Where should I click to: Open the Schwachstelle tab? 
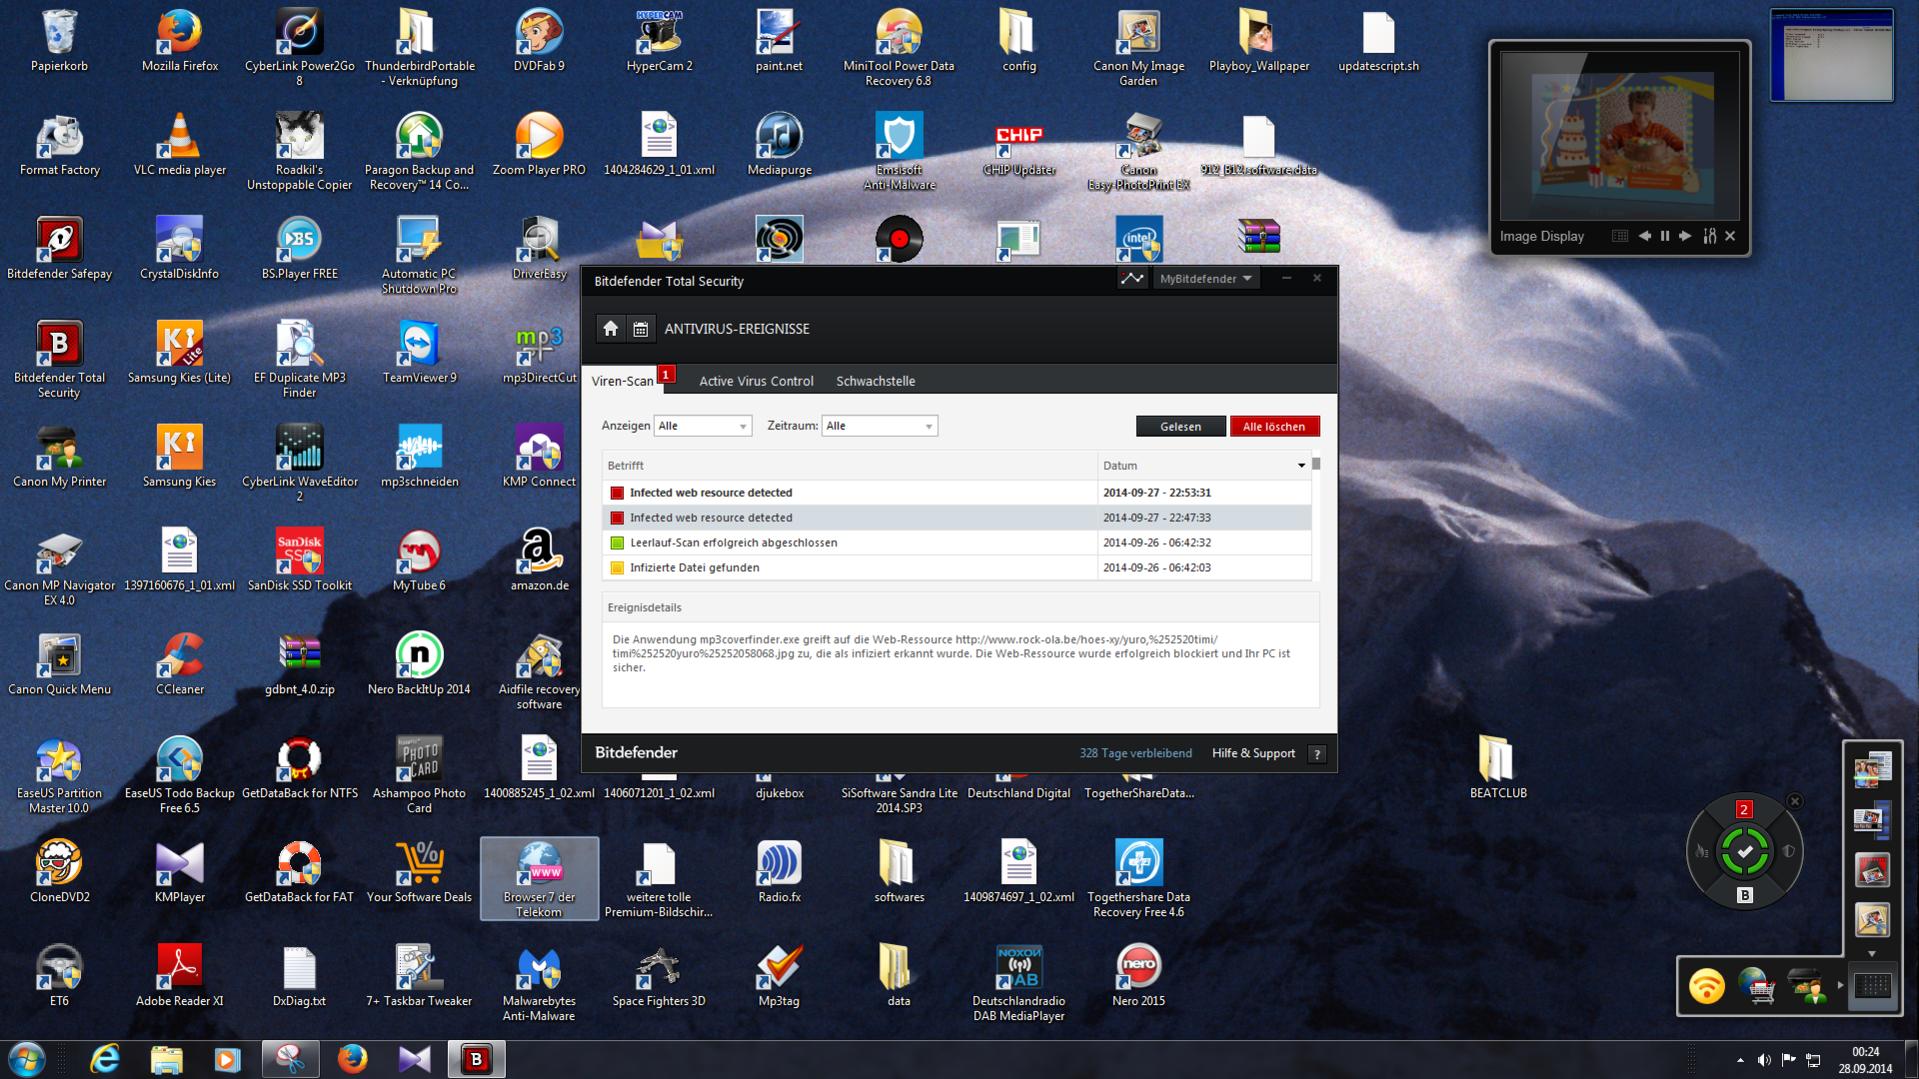coord(875,381)
